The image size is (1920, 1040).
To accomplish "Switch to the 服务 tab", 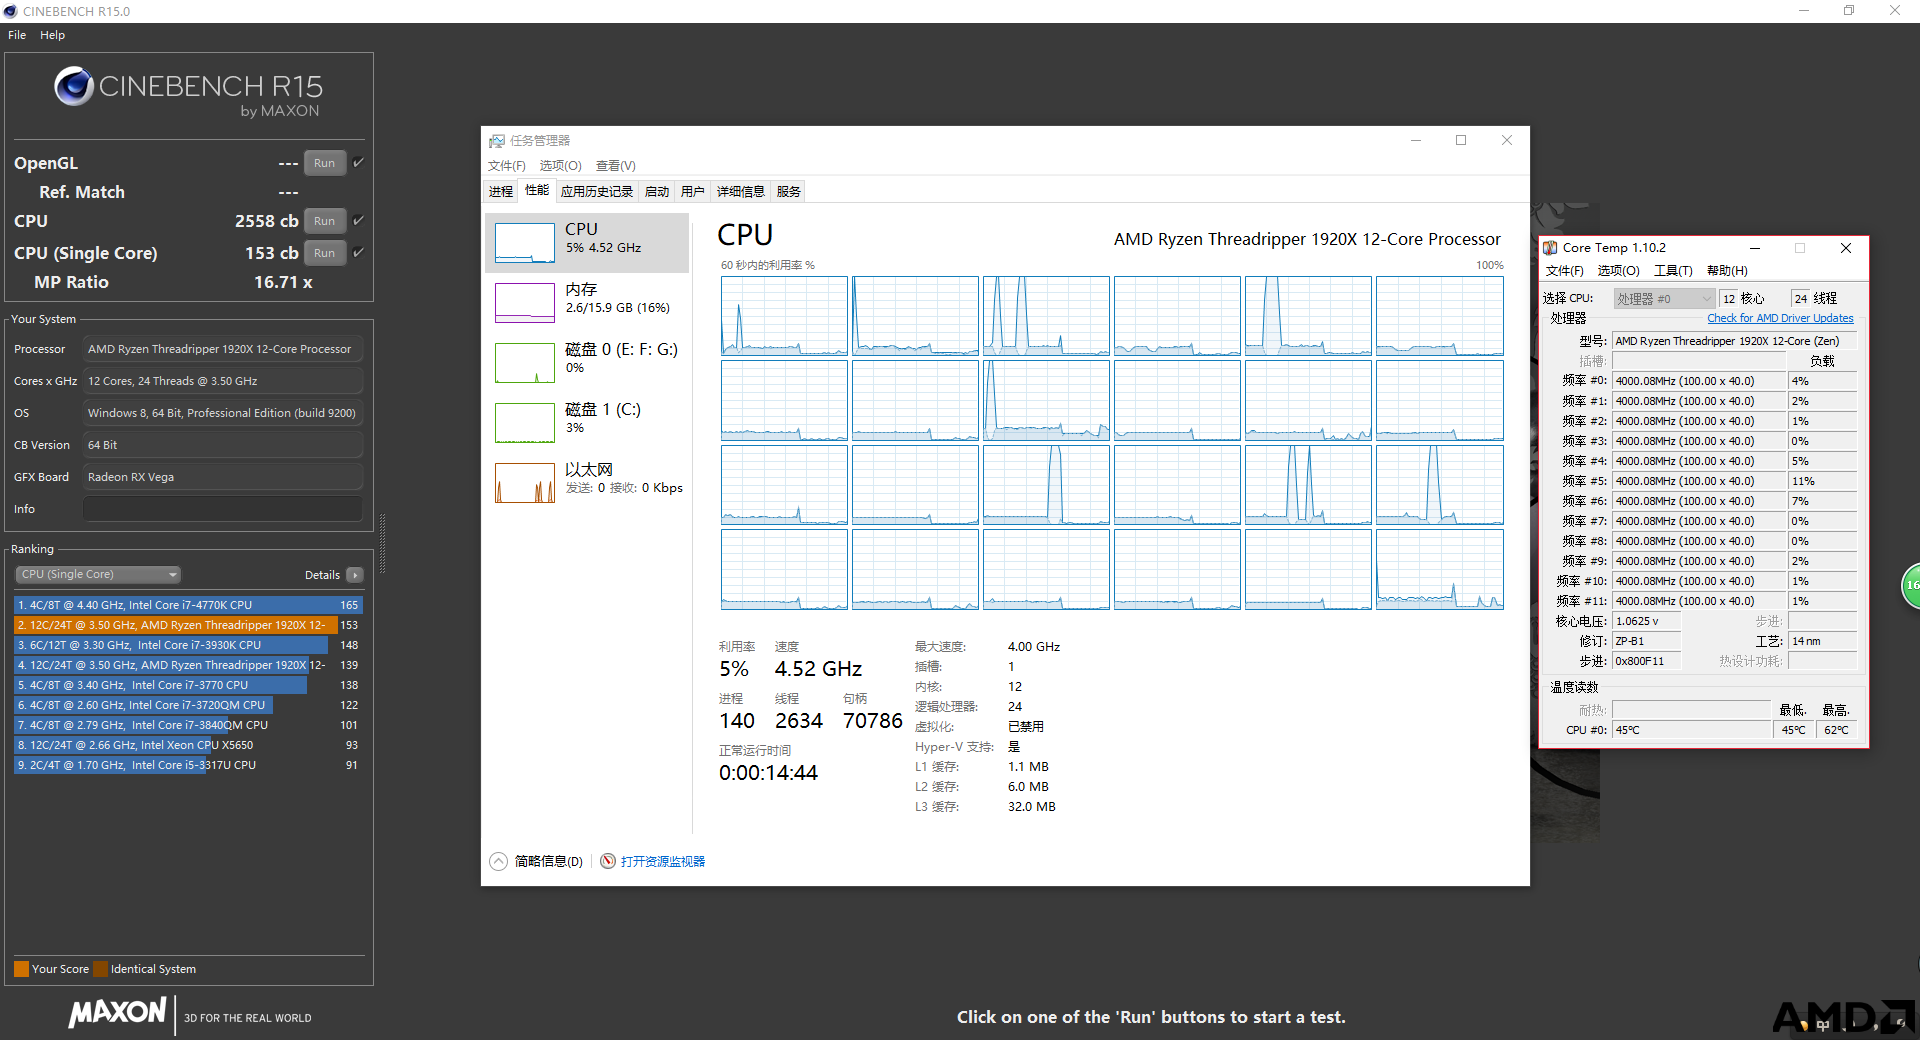I will [x=789, y=192].
